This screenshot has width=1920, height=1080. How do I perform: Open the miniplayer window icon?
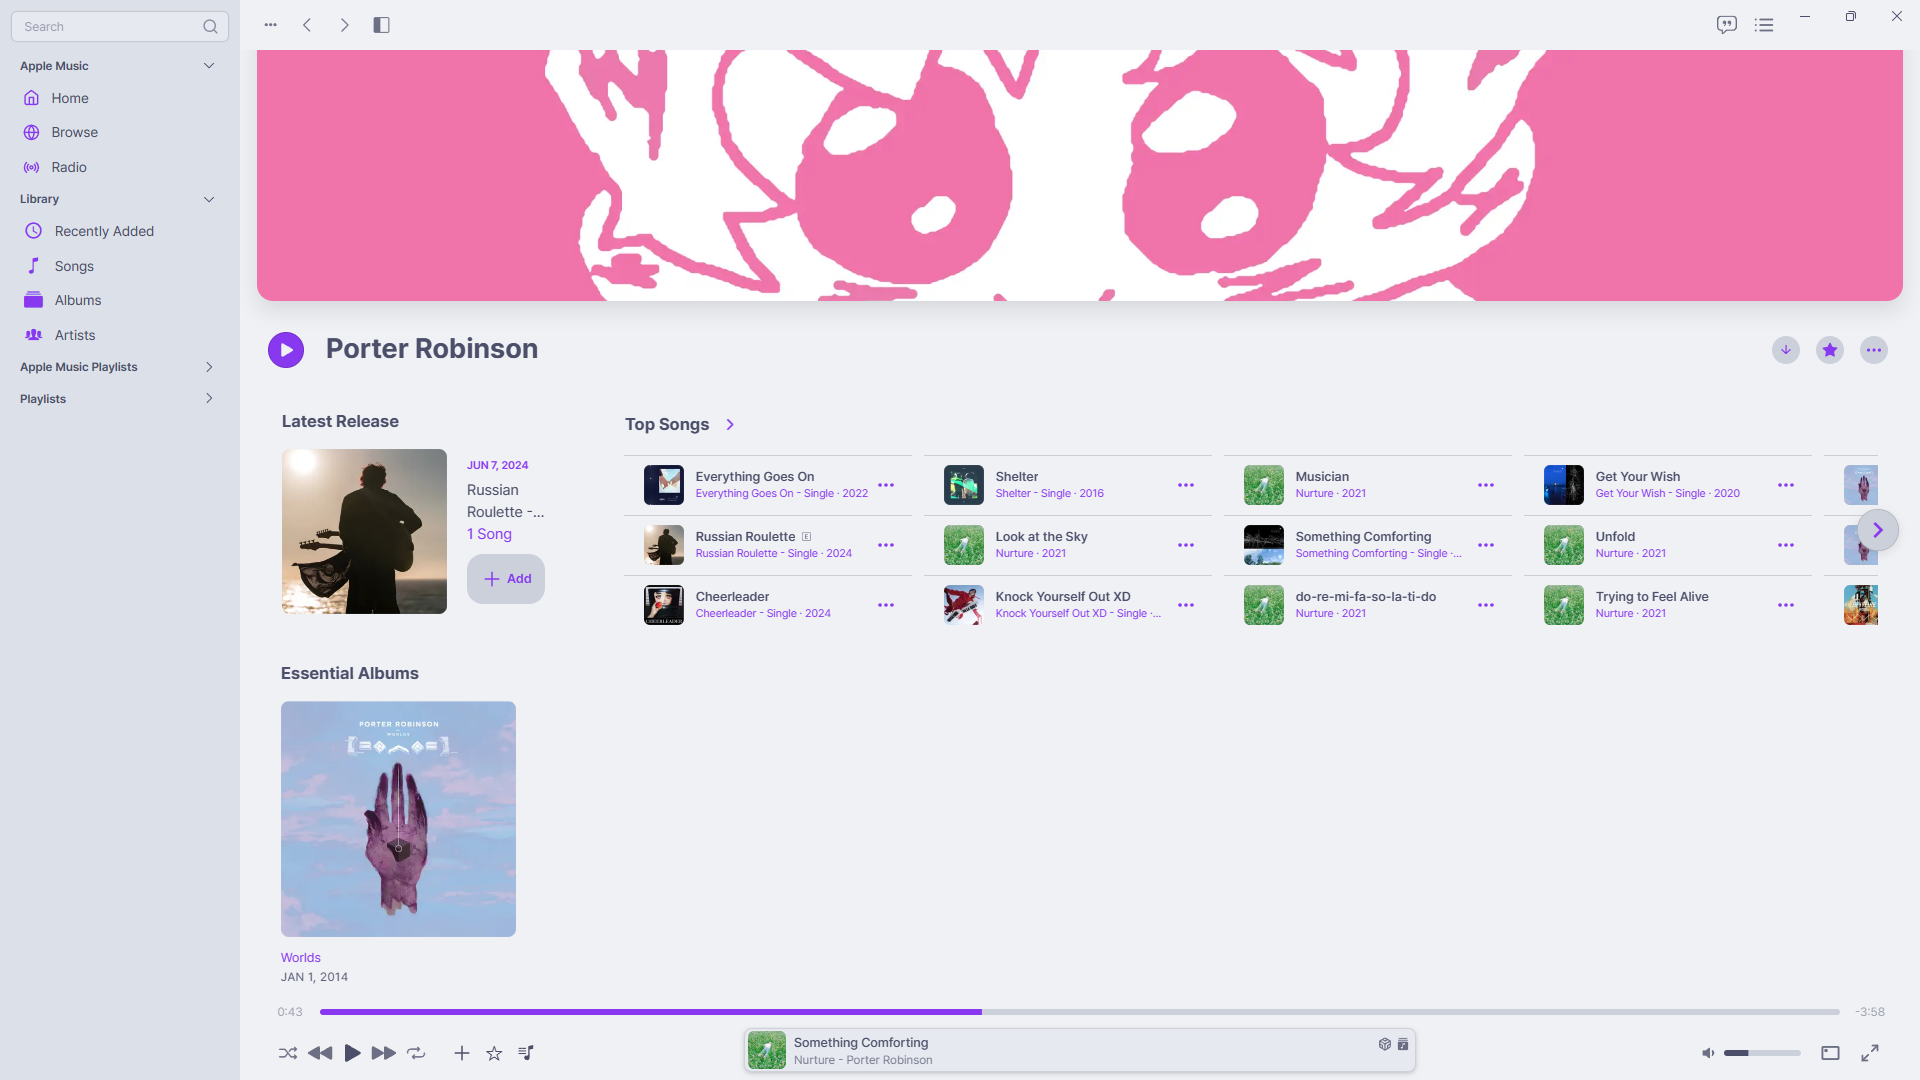point(1830,1053)
